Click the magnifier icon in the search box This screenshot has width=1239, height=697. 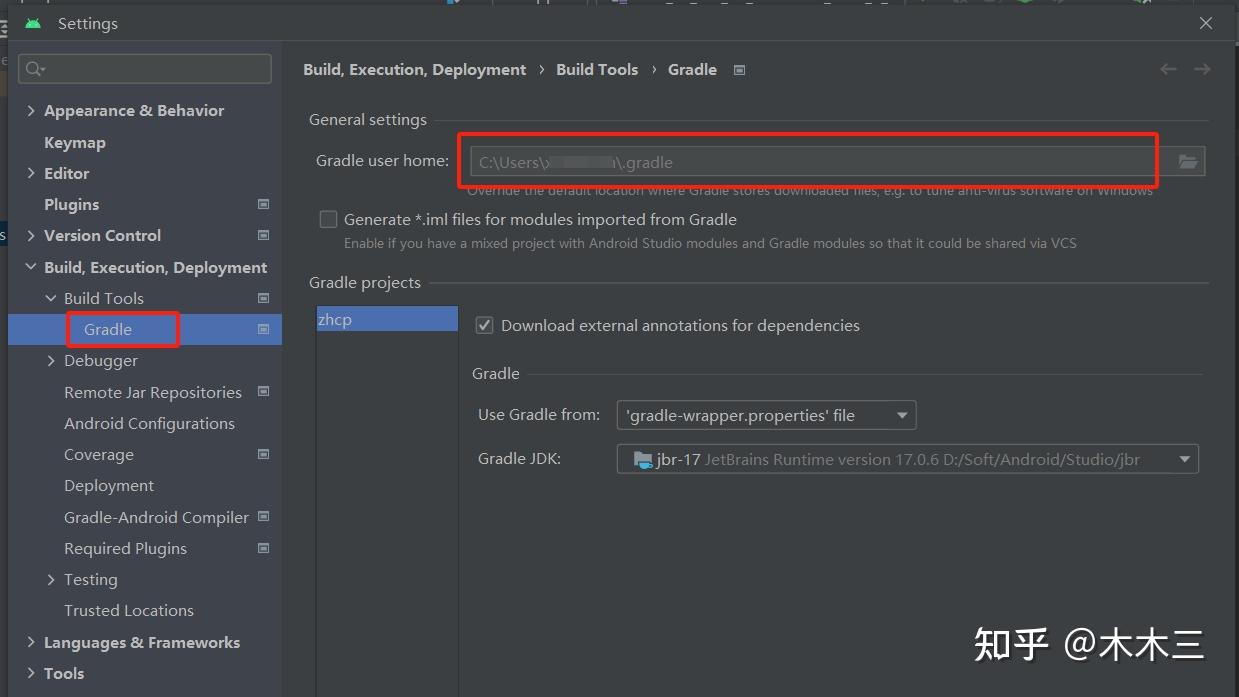click(34, 68)
